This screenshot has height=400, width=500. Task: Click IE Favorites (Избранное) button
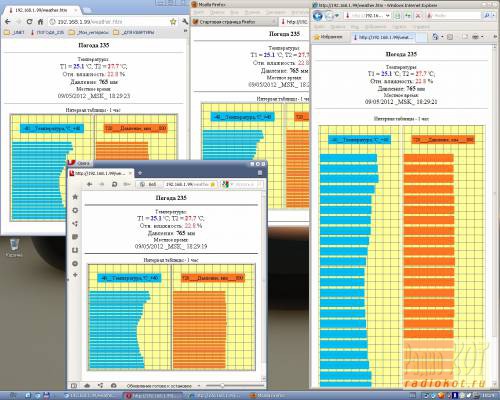click(x=328, y=37)
